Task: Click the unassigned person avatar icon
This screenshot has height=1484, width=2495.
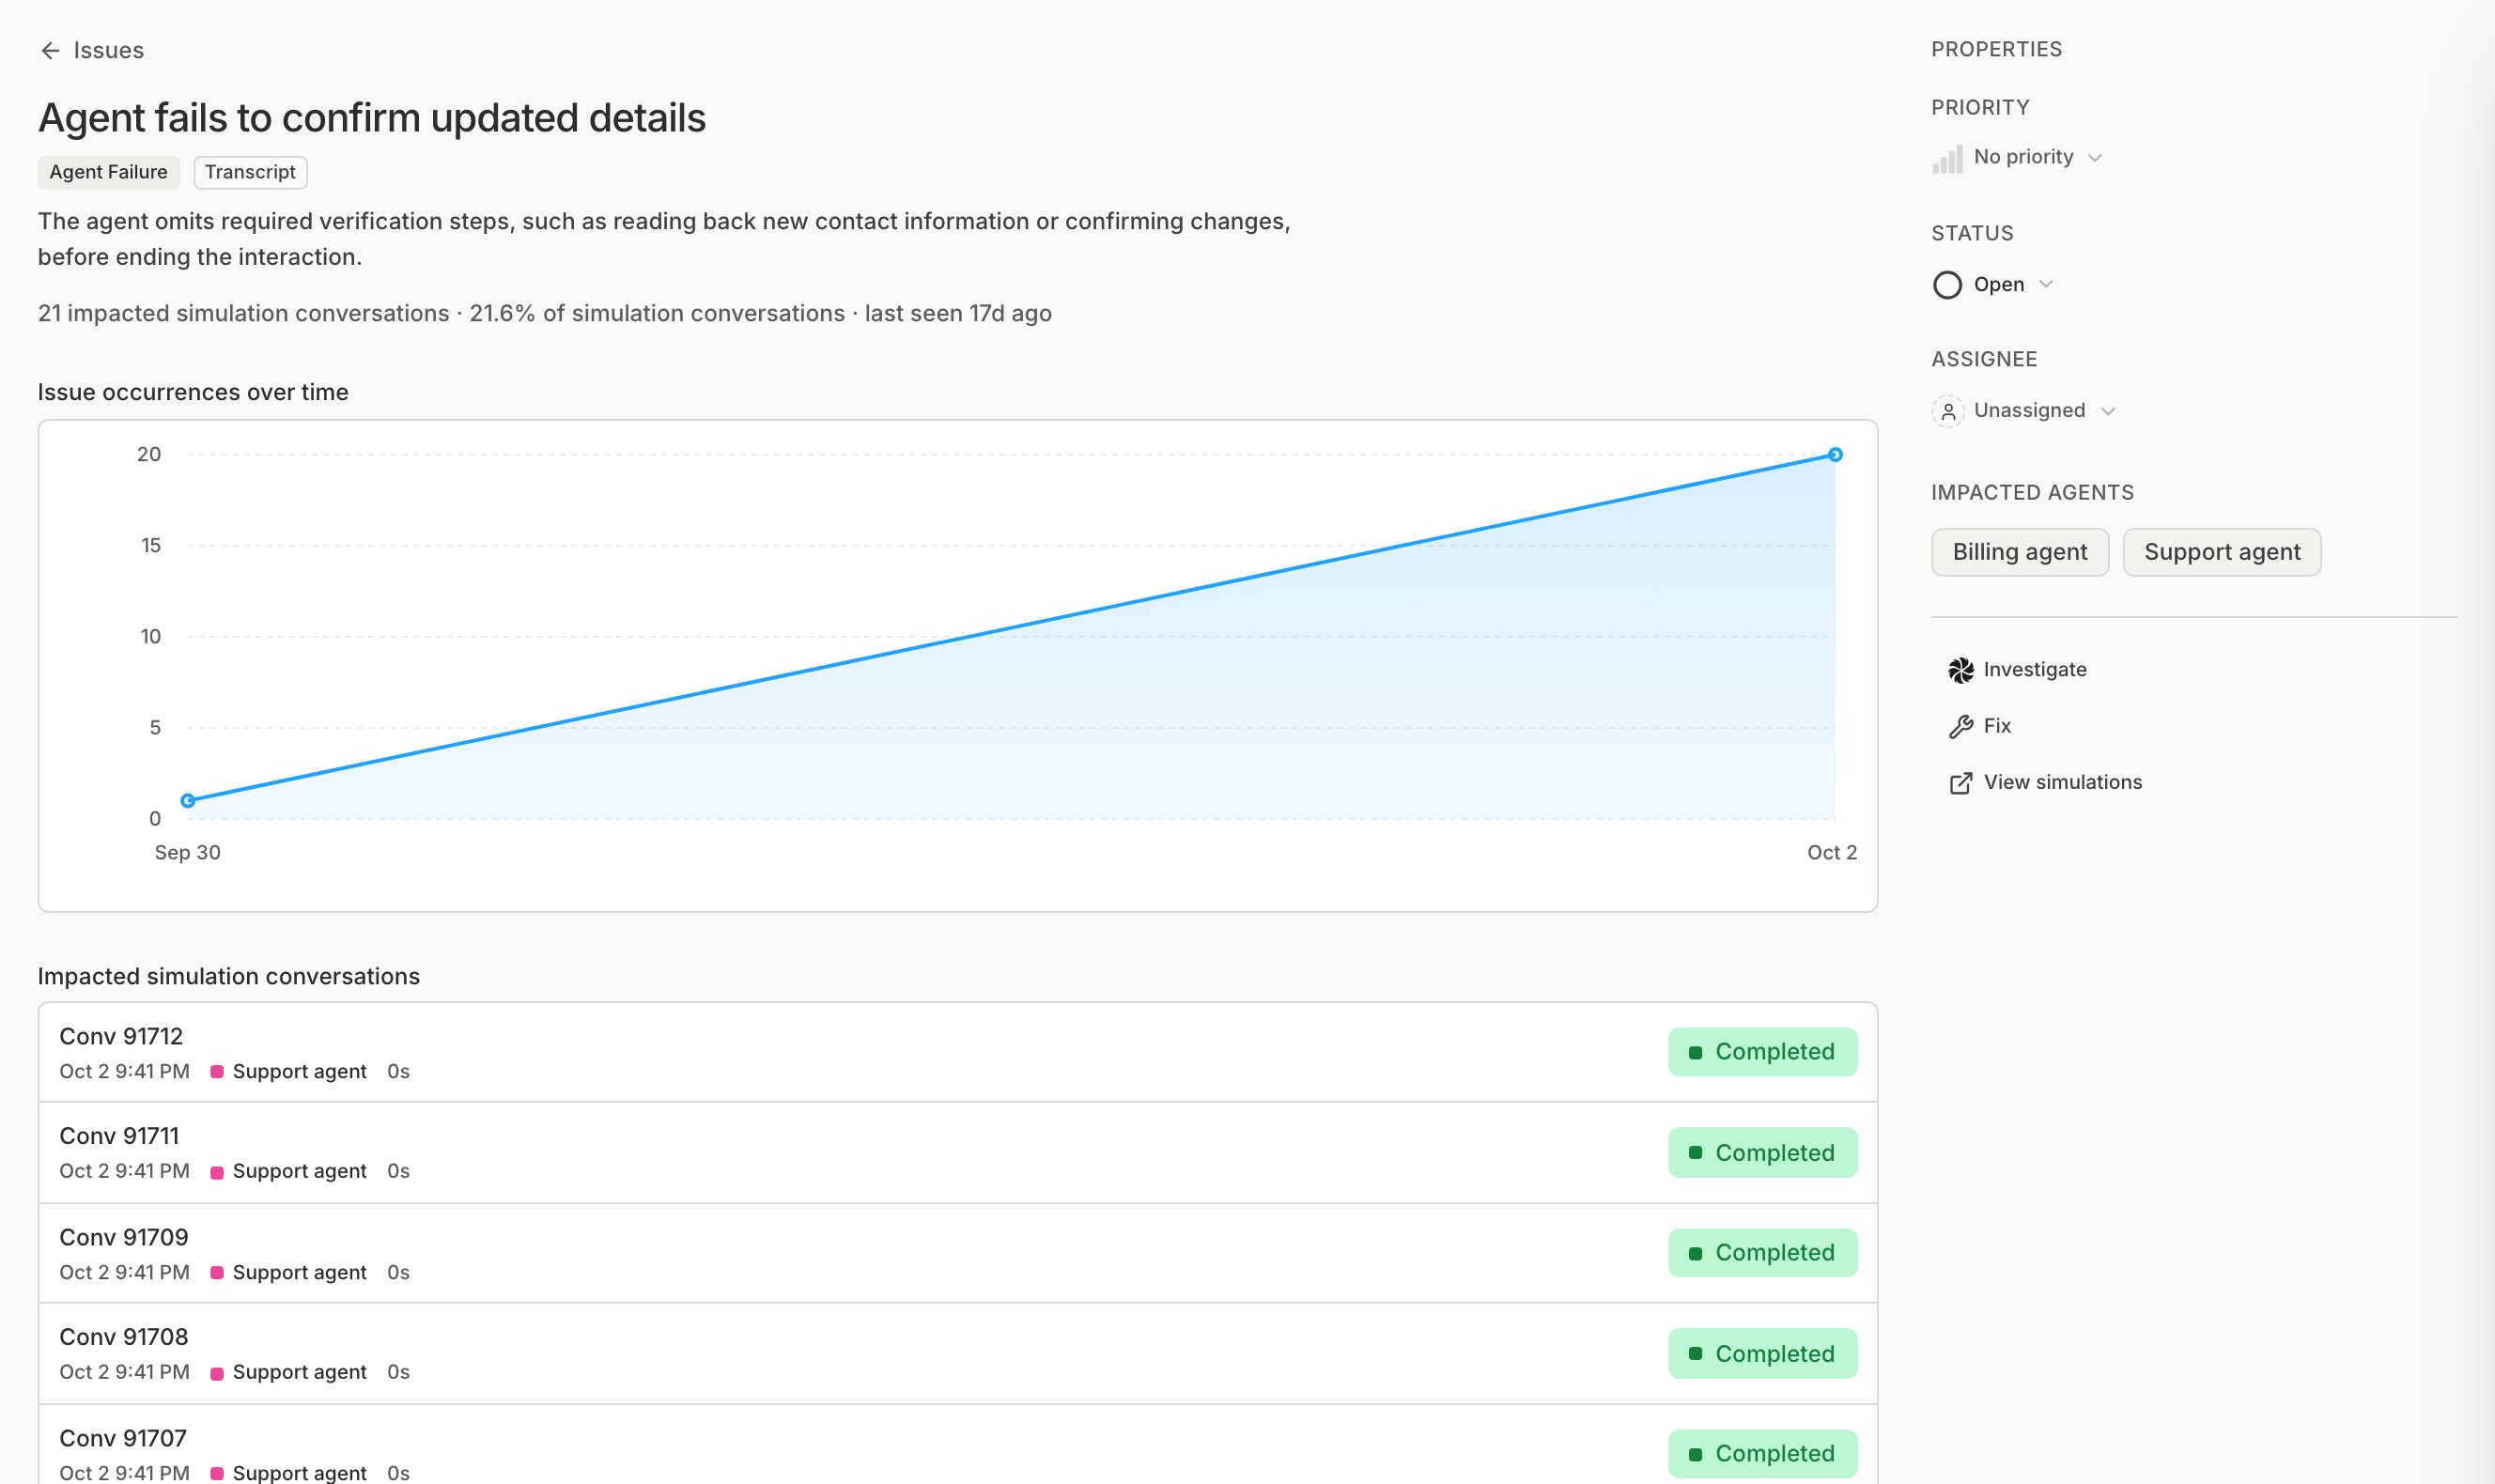Action: point(1948,411)
